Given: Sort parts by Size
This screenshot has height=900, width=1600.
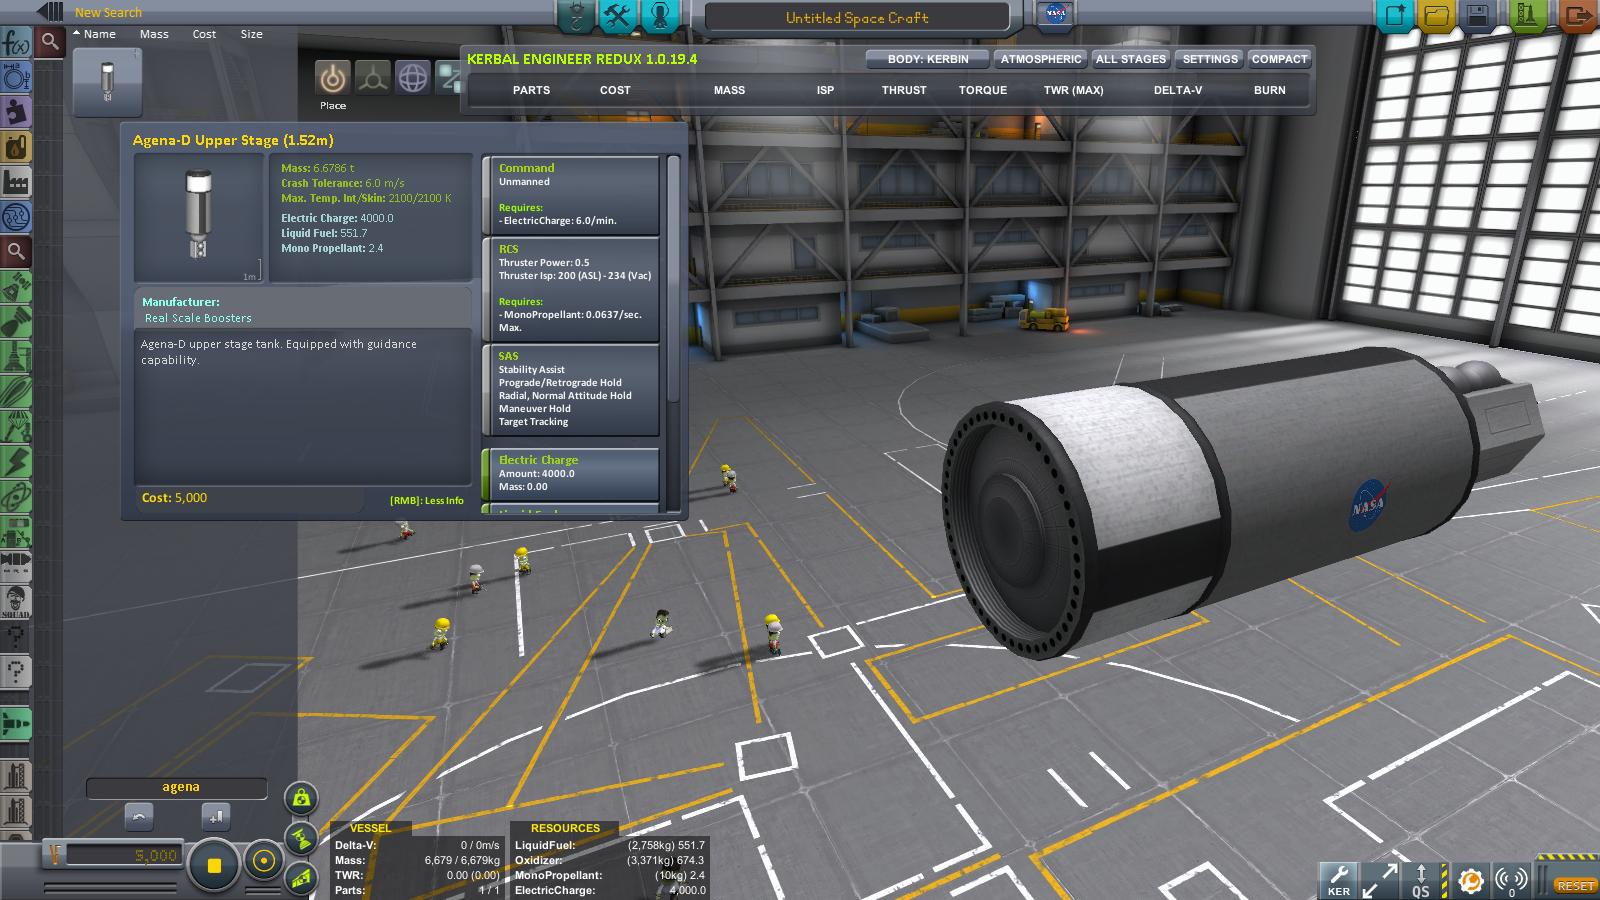Looking at the screenshot, I should pyautogui.click(x=251, y=34).
